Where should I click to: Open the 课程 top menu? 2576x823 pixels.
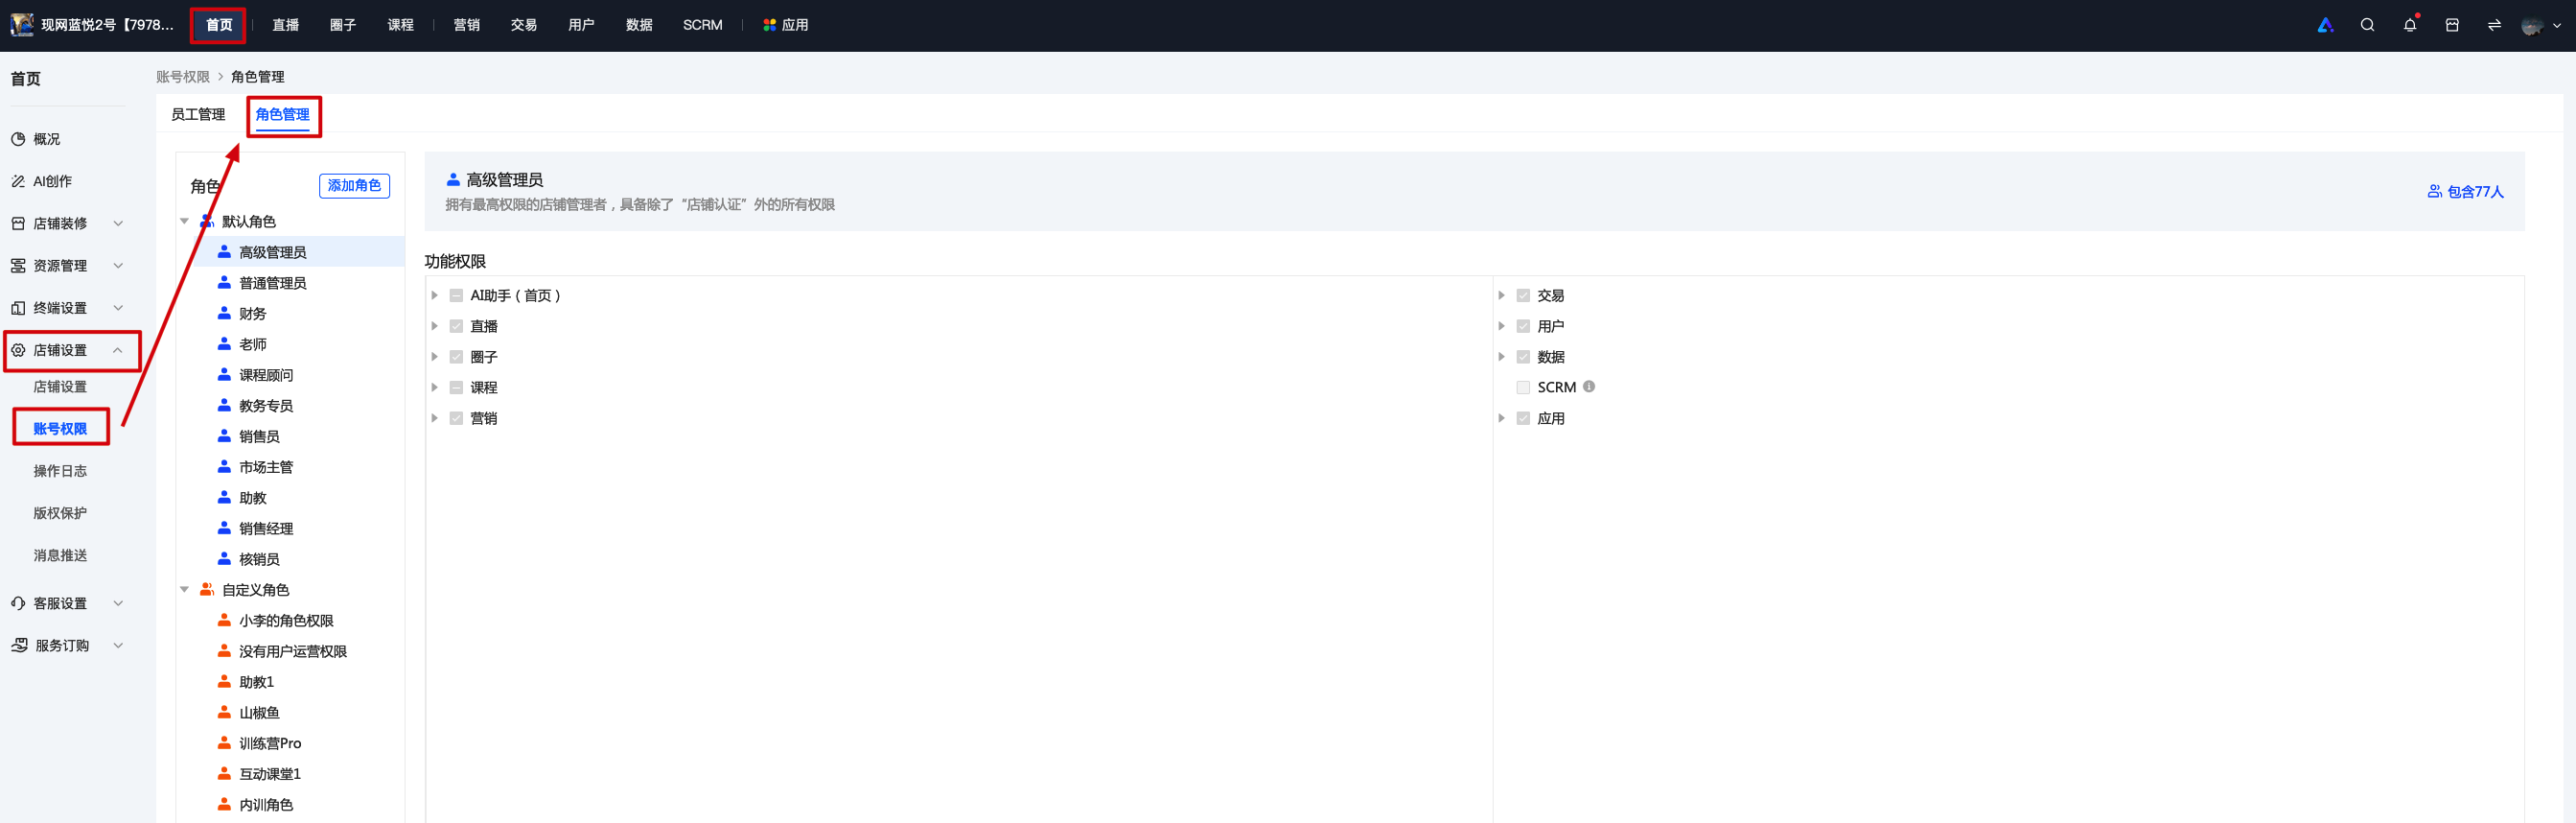tap(400, 25)
